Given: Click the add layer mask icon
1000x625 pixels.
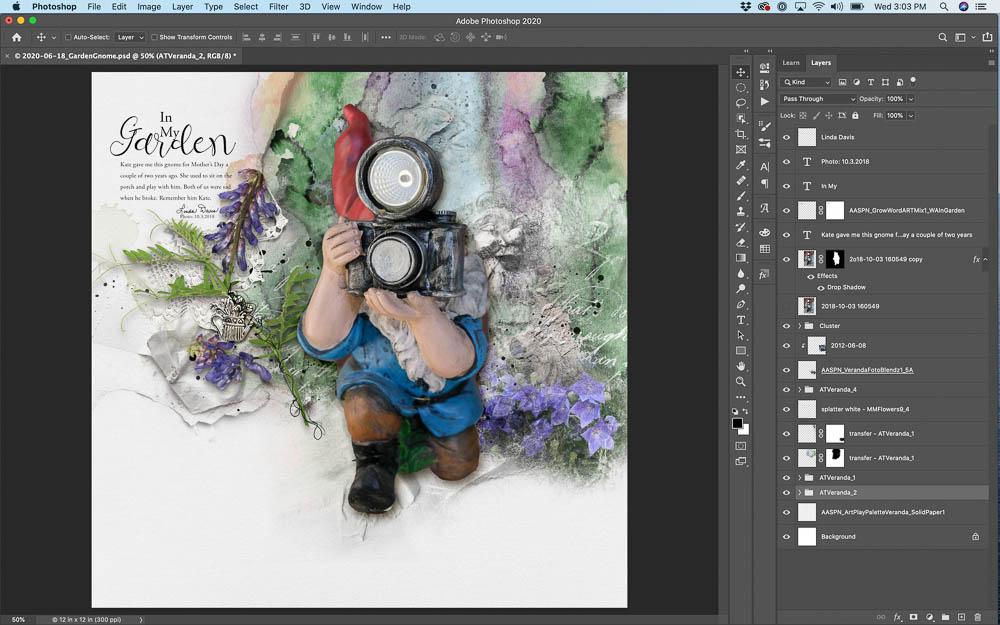Looking at the screenshot, I should pyautogui.click(x=913, y=617).
